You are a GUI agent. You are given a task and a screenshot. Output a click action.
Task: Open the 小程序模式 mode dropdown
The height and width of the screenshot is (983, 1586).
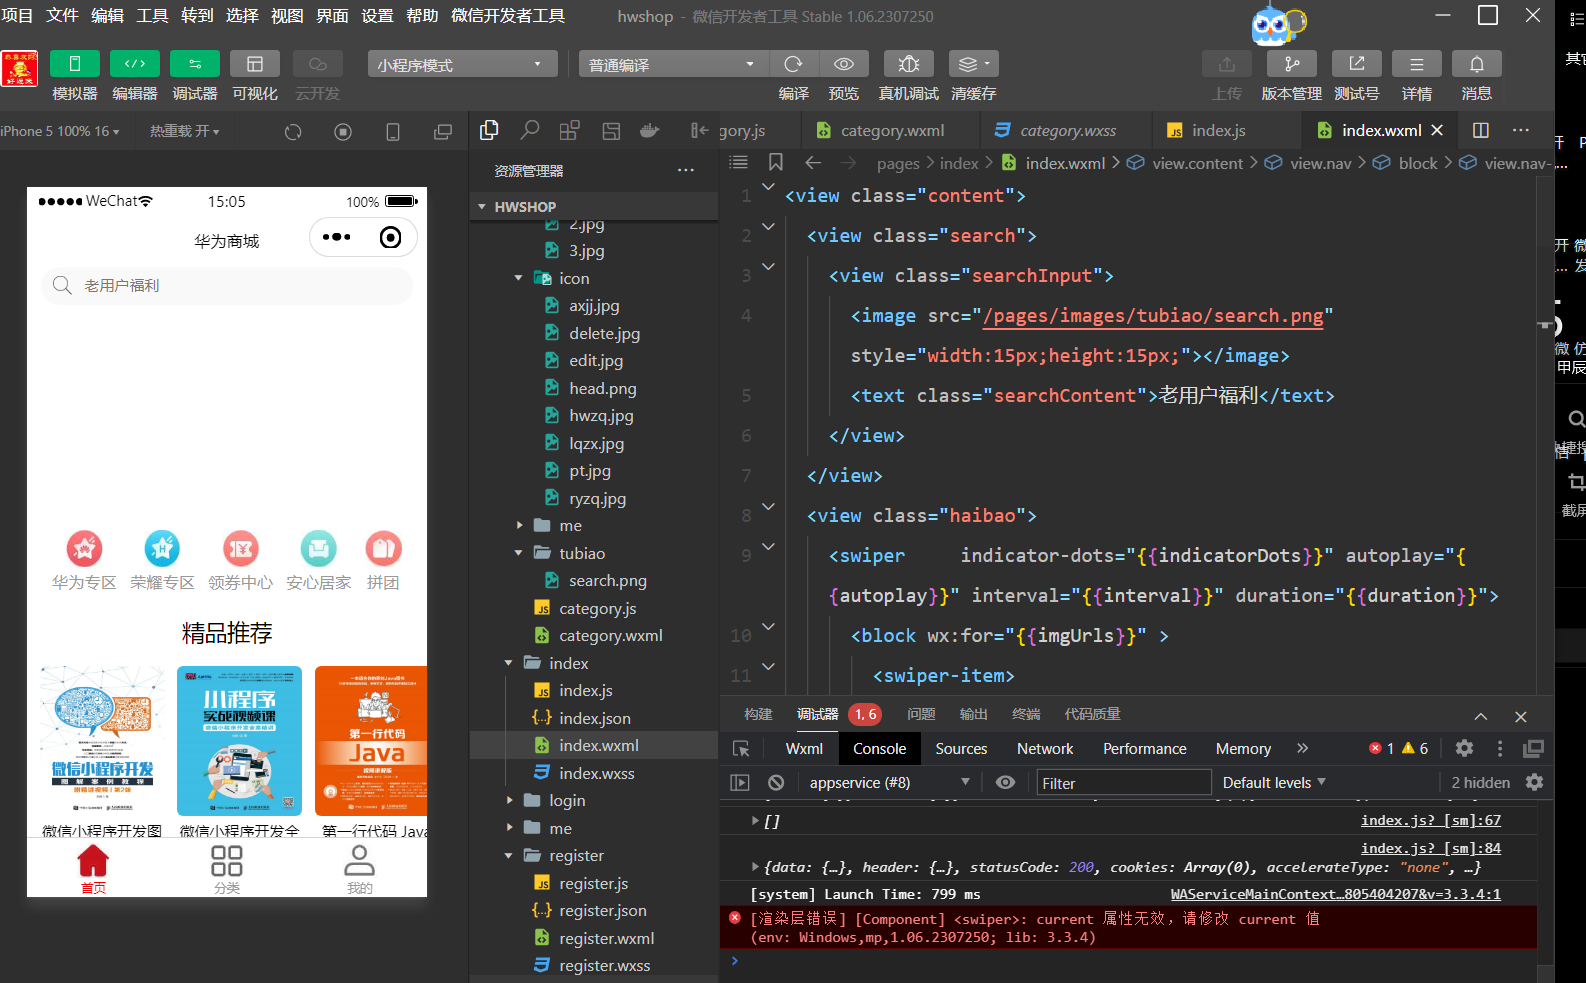click(462, 64)
